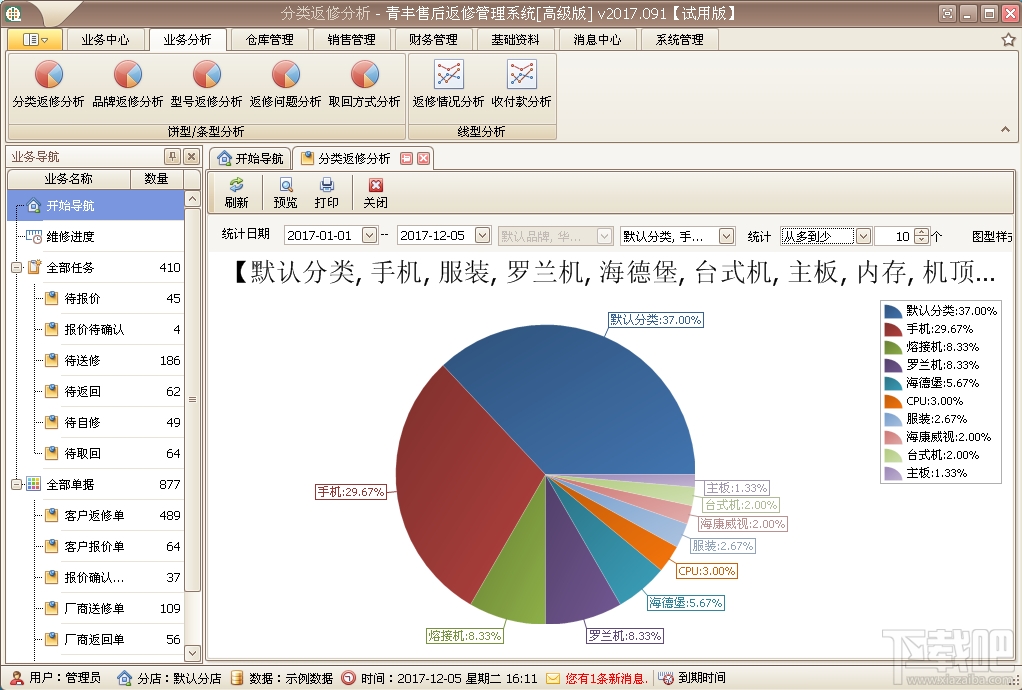This screenshot has height=690, width=1022.
Task: Click the 预览 preview icon
Action: click(283, 190)
